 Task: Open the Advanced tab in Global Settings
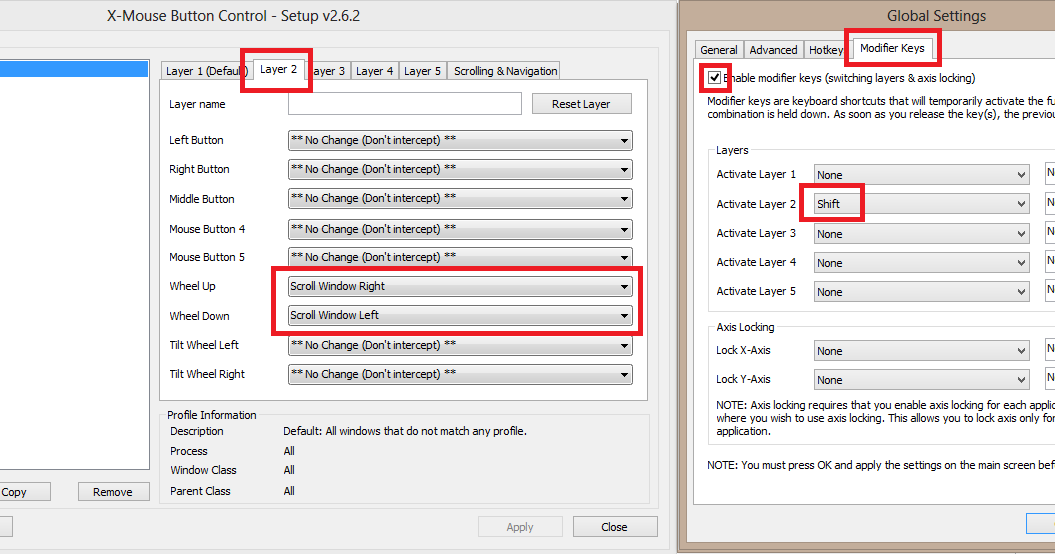click(773, 50)
